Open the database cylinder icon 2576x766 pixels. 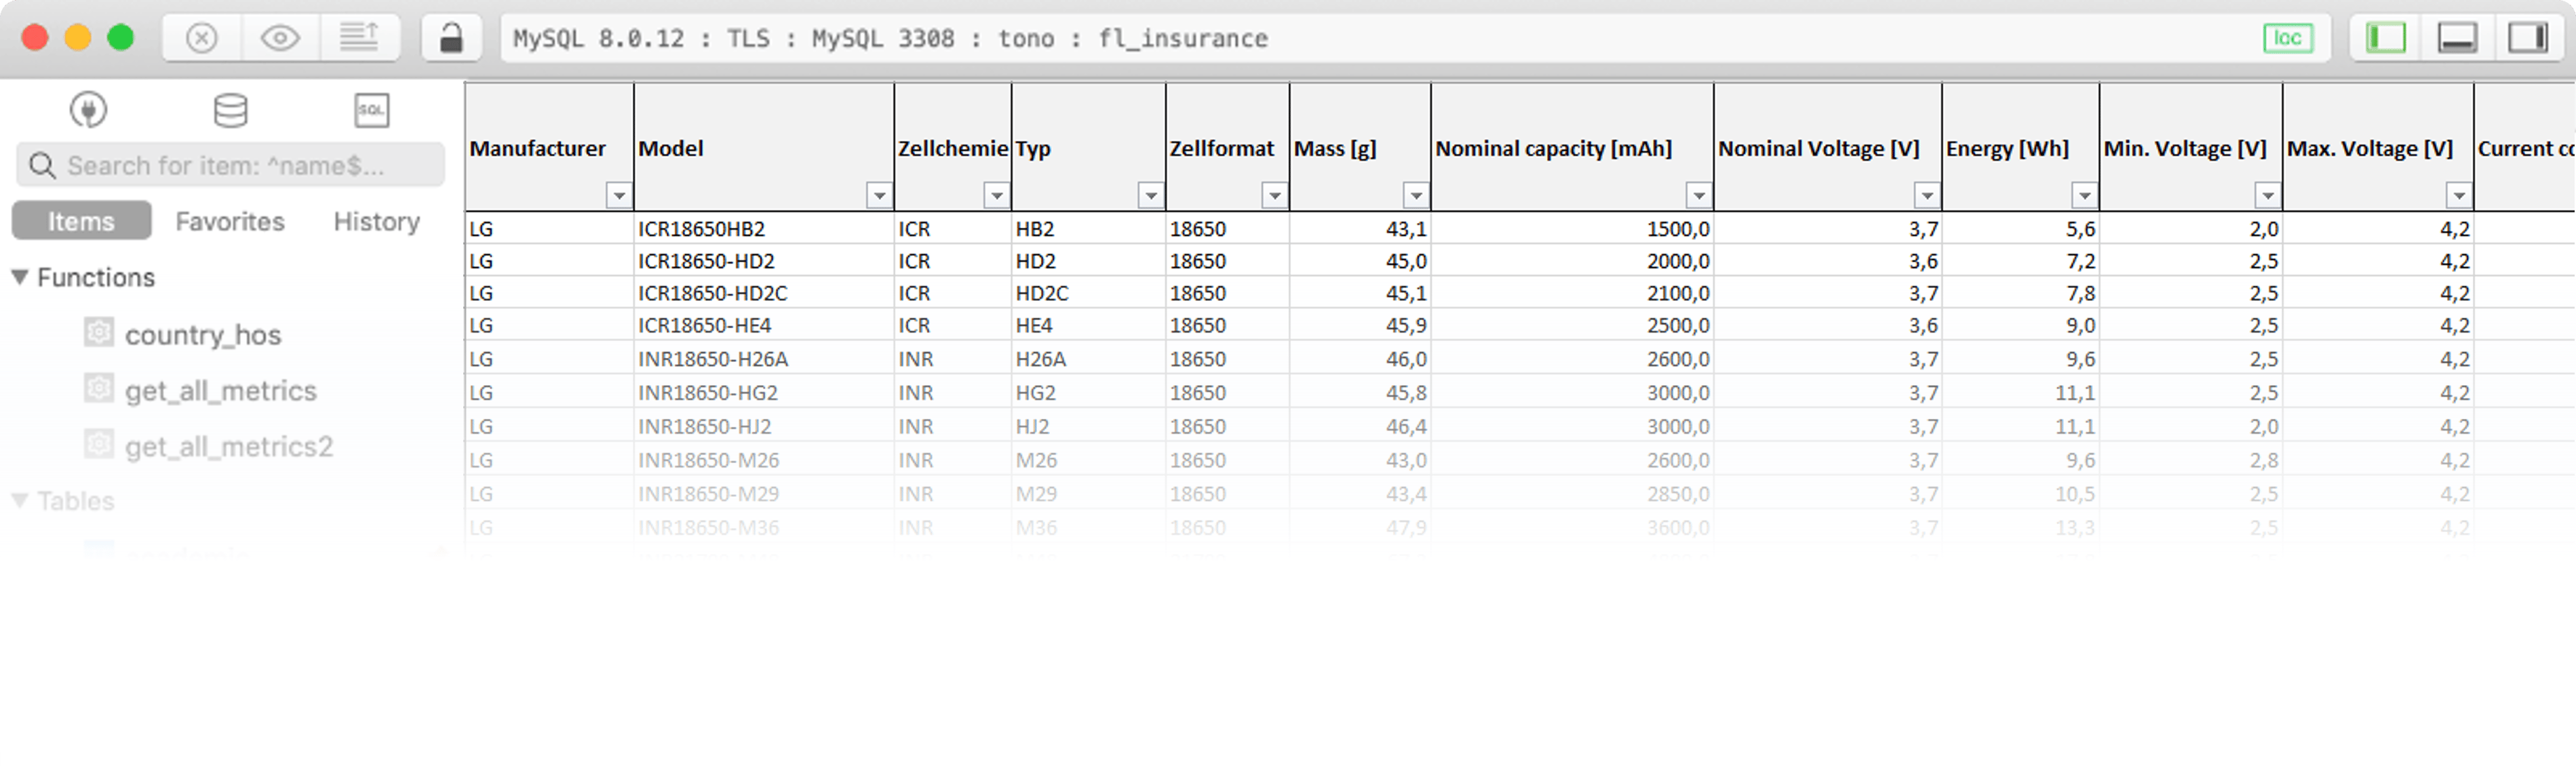(231, 110)
